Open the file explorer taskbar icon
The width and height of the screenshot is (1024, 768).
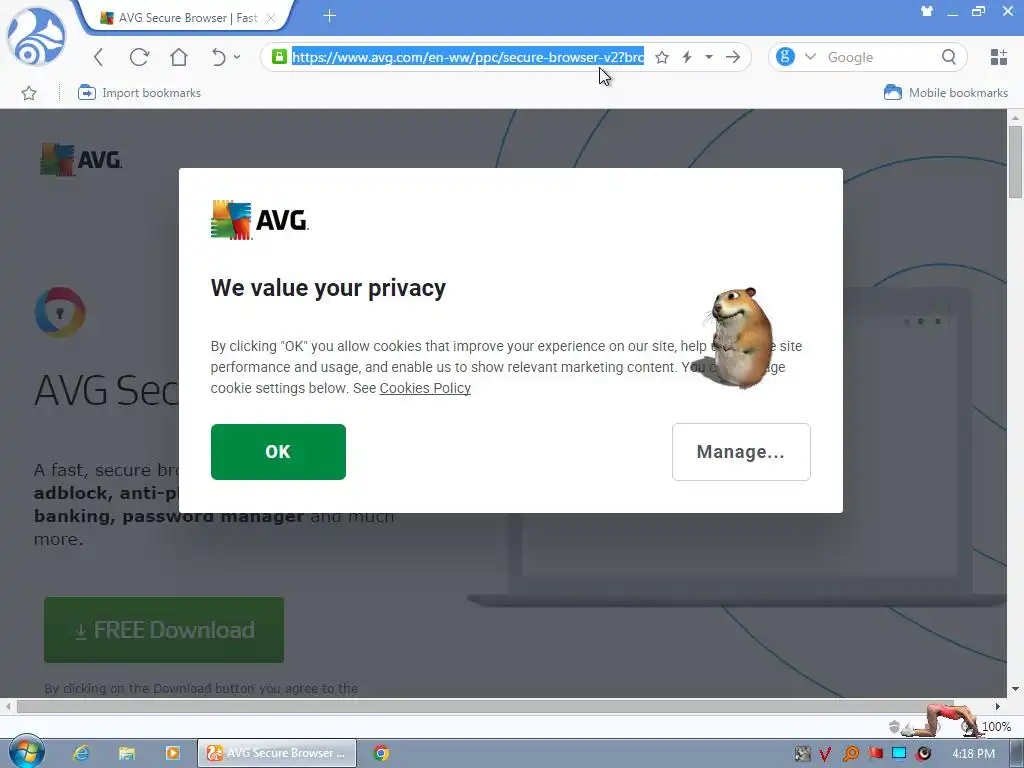click(127, 753)
